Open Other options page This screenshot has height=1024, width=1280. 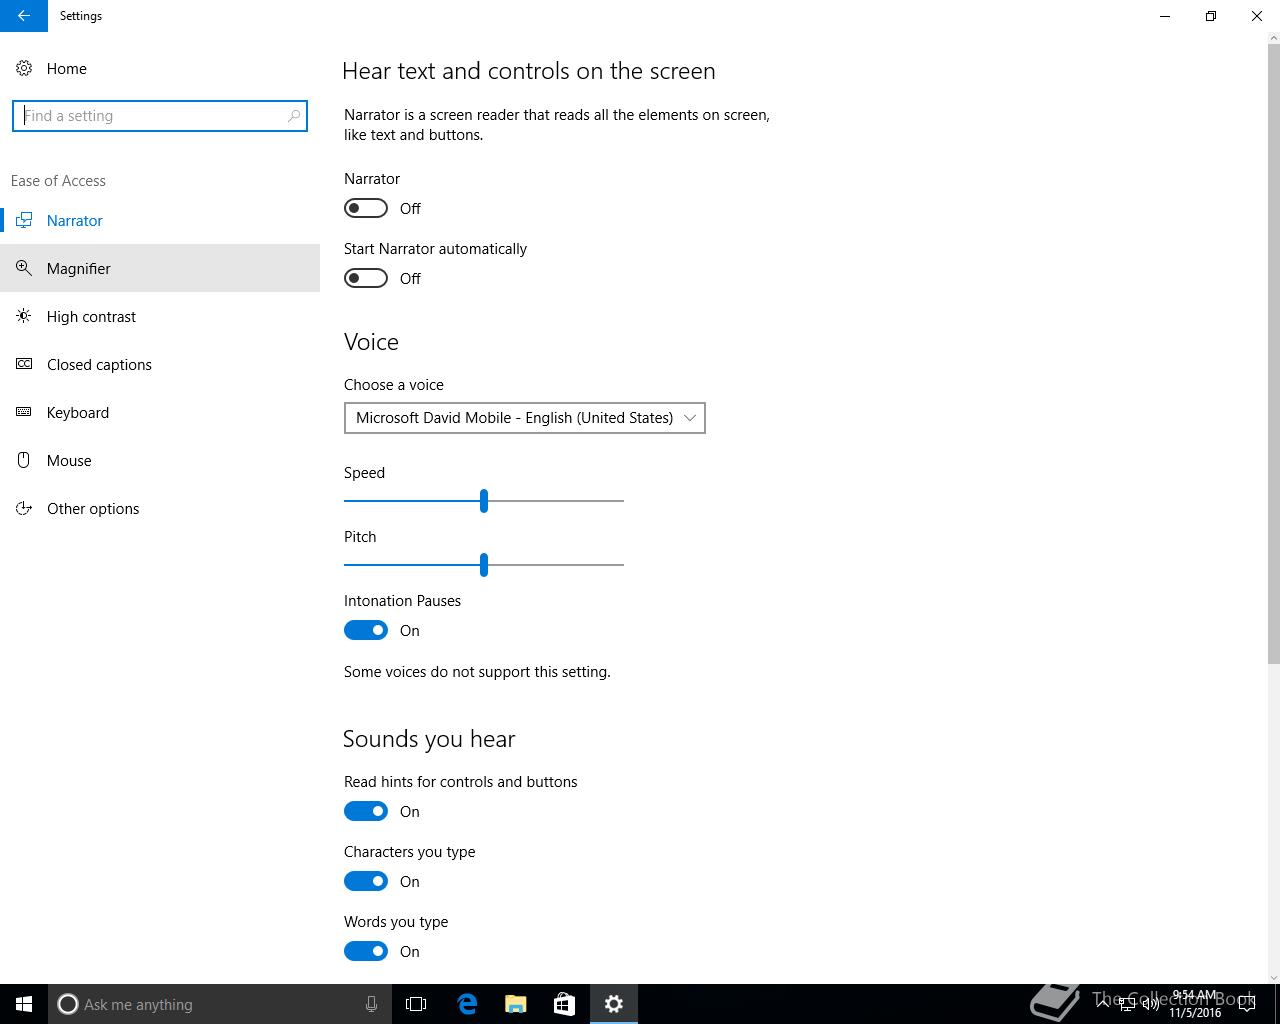[x=160, y=508]
